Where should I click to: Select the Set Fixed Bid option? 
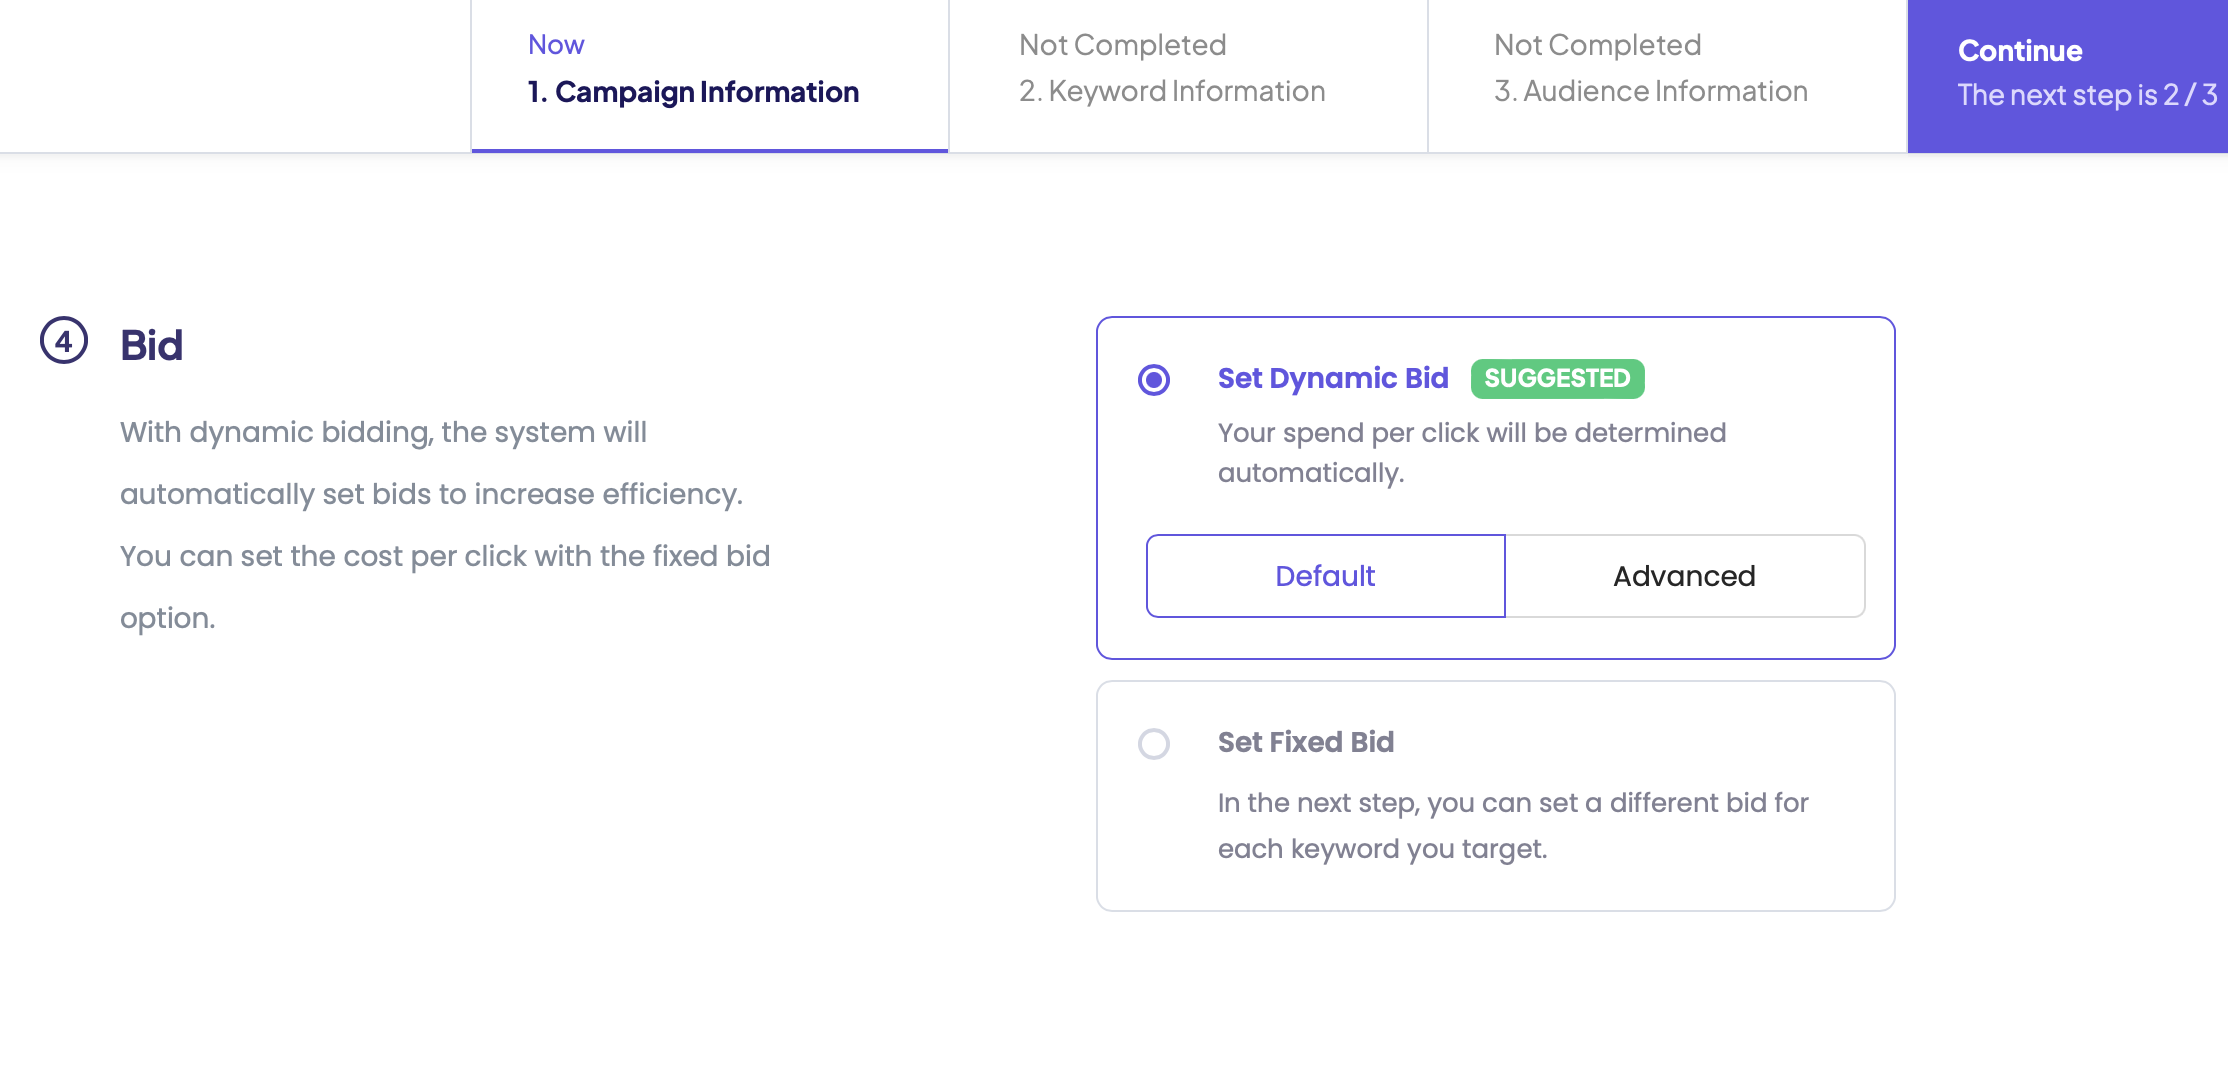pyautogui.click(x=1306, y=742)
